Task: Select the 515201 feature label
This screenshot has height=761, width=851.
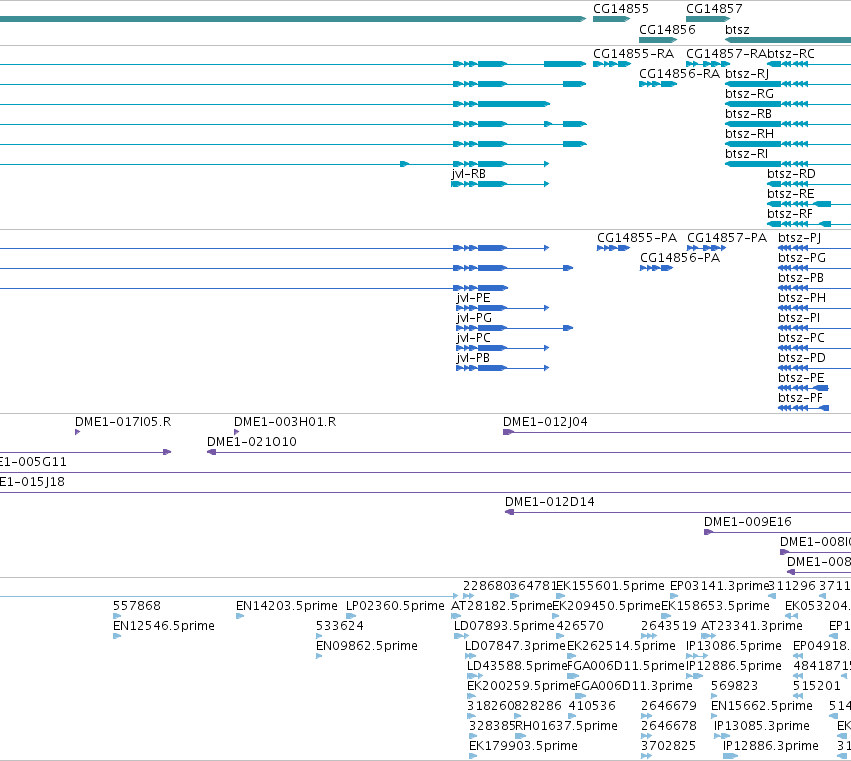Action: (x=817, y=686)
